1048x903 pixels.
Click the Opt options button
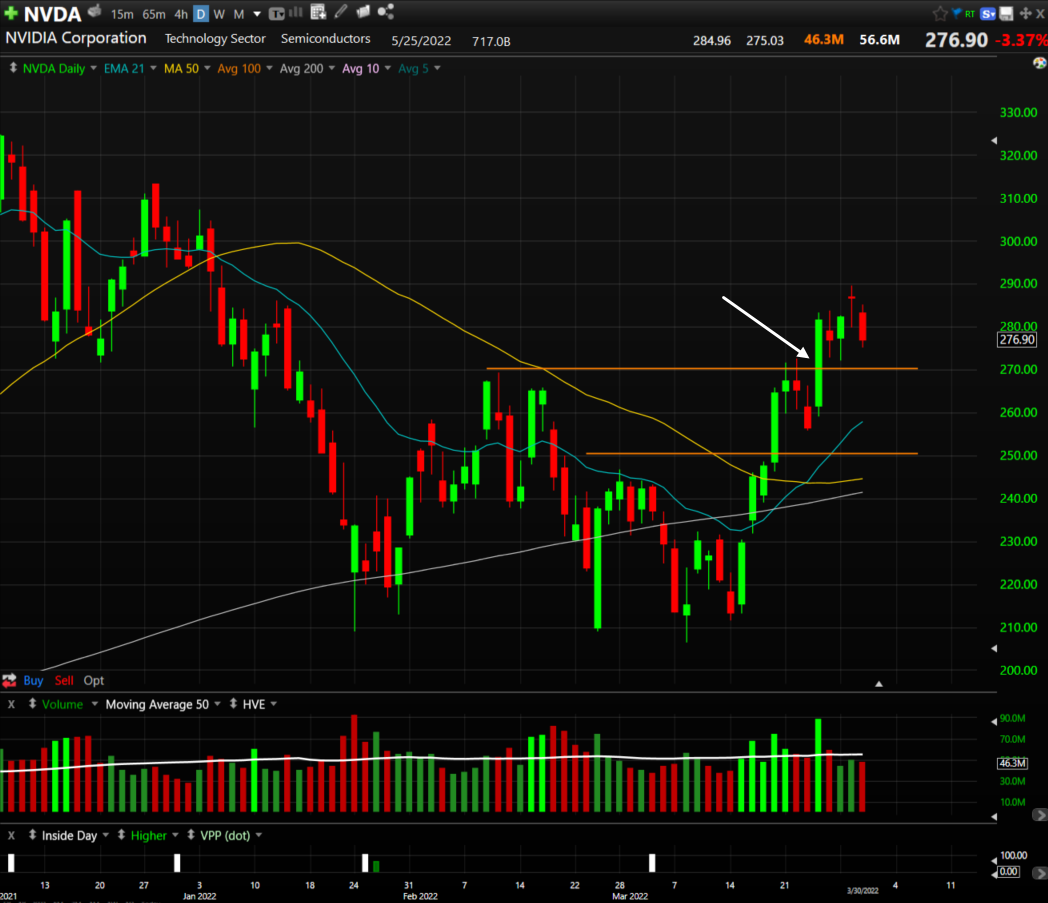pos(94,680)
